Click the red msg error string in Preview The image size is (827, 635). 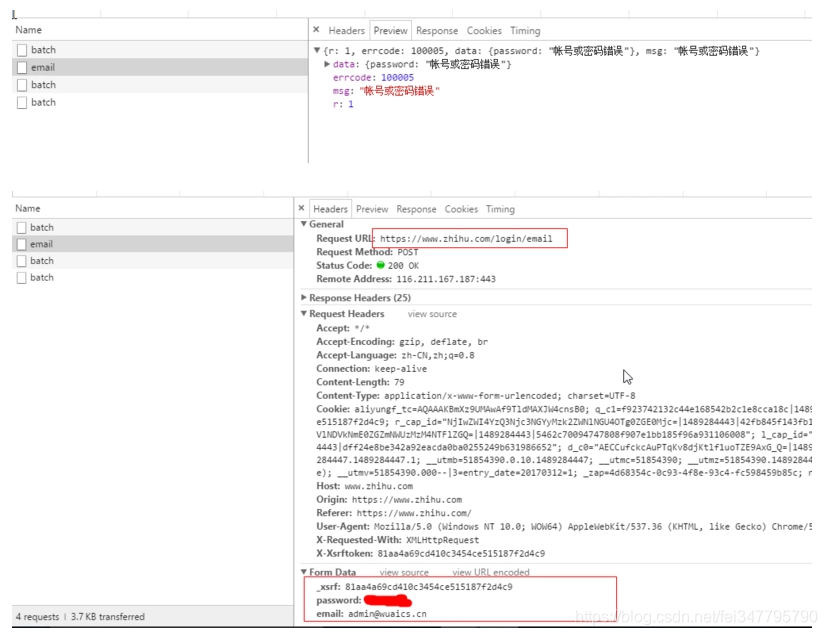399,91
